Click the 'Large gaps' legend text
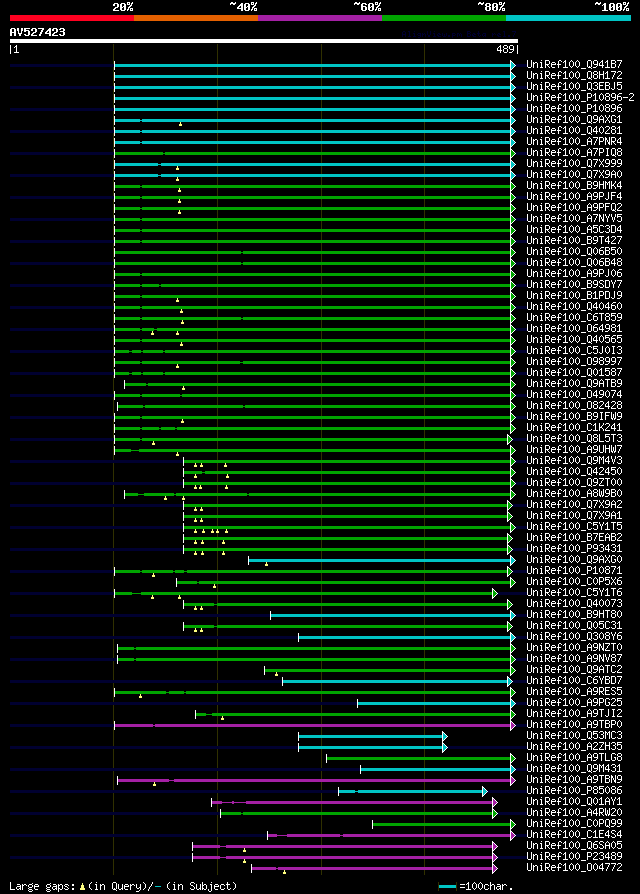640x894 pixels. tap(42, 887)
